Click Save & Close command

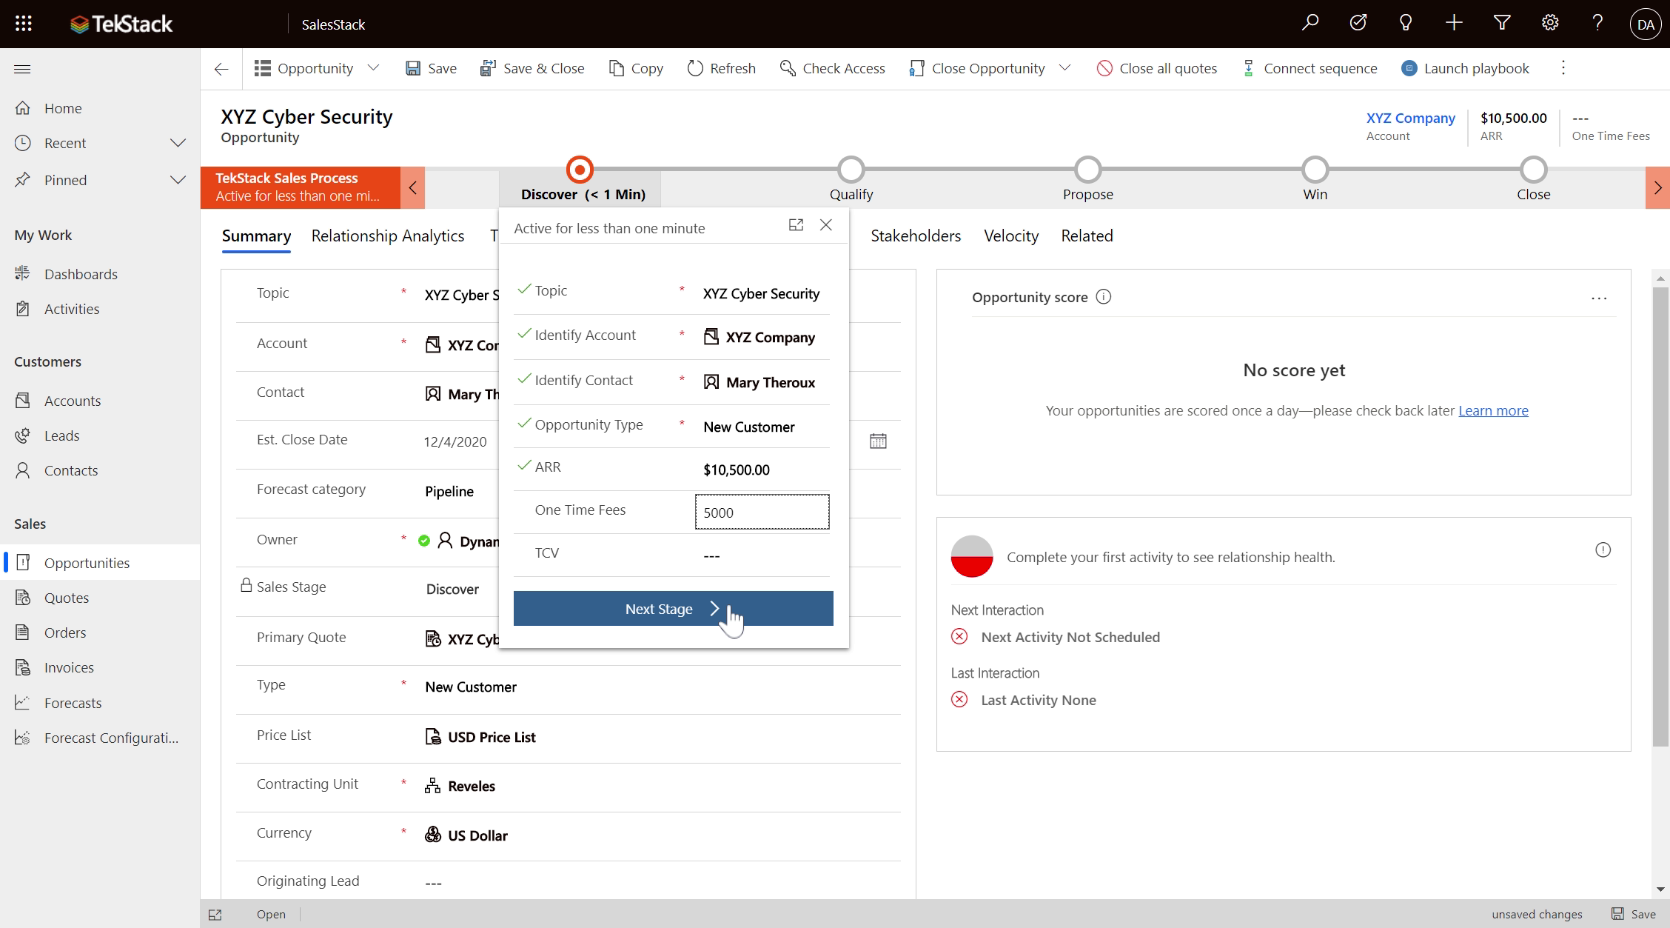[532, 68]
